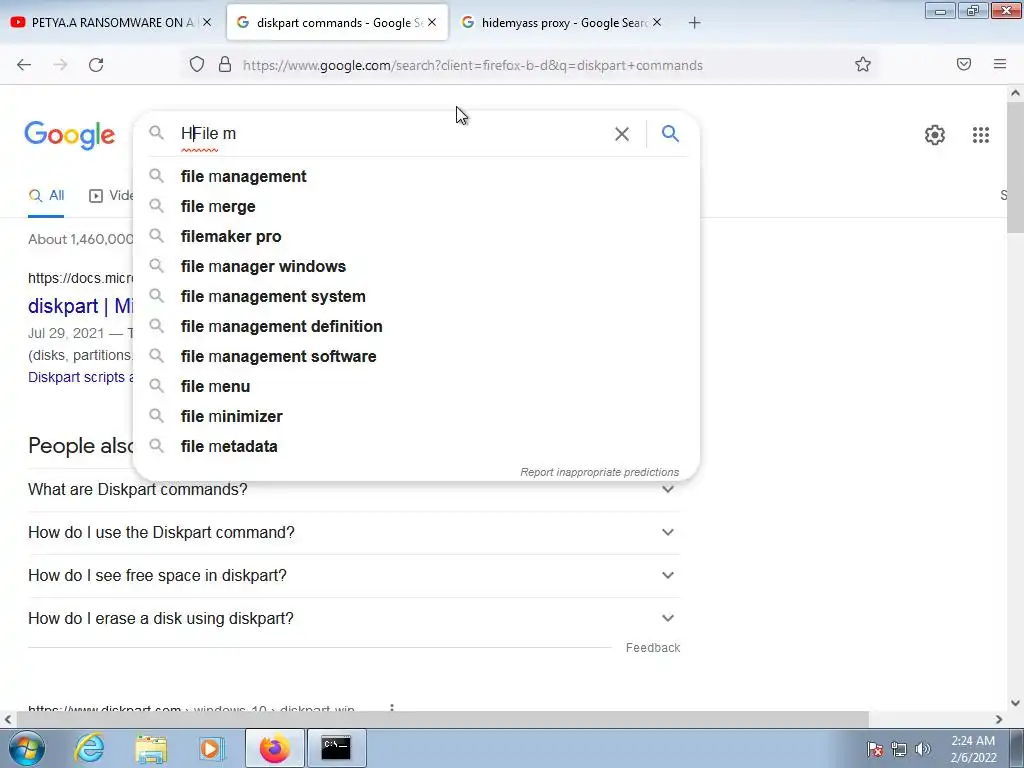This screenshot has height=768, width=1024.
Task: Expand 'What are Diskpart commands?' question
Action: pos(354,490)
